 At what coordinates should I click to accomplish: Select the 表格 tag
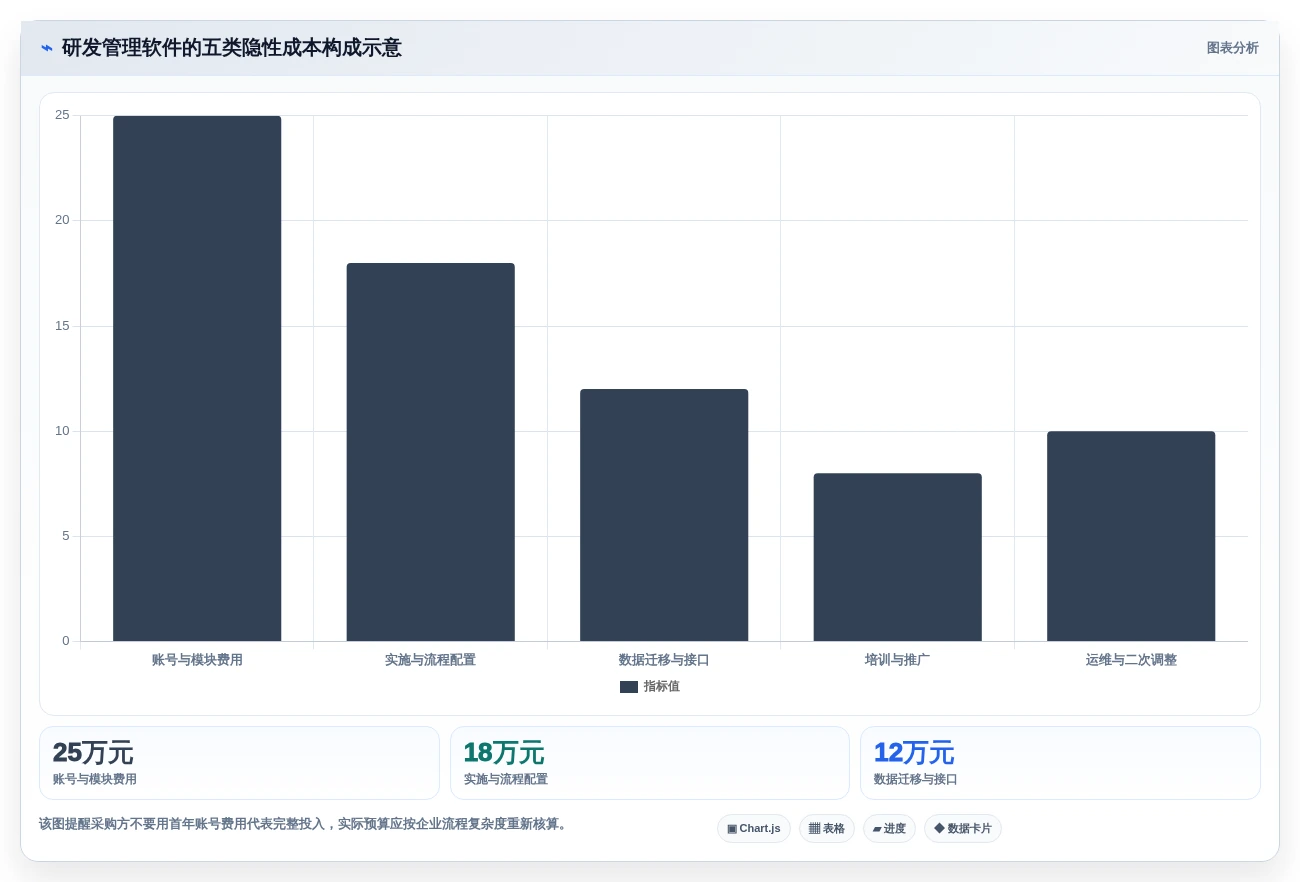click(x=826, y=828)
